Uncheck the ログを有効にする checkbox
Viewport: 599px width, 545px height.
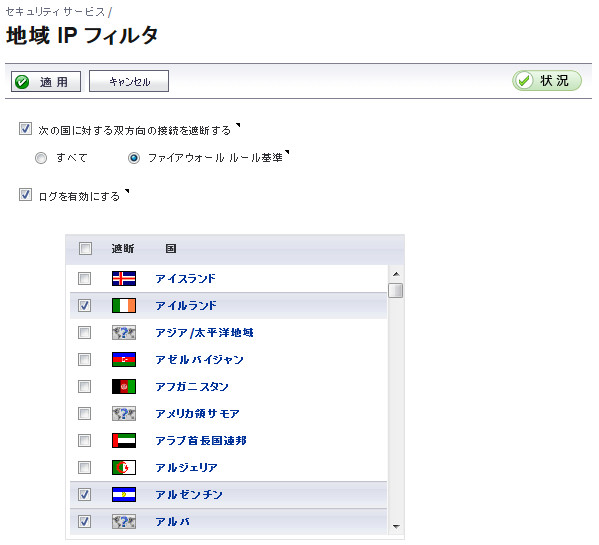pos(25,194)
